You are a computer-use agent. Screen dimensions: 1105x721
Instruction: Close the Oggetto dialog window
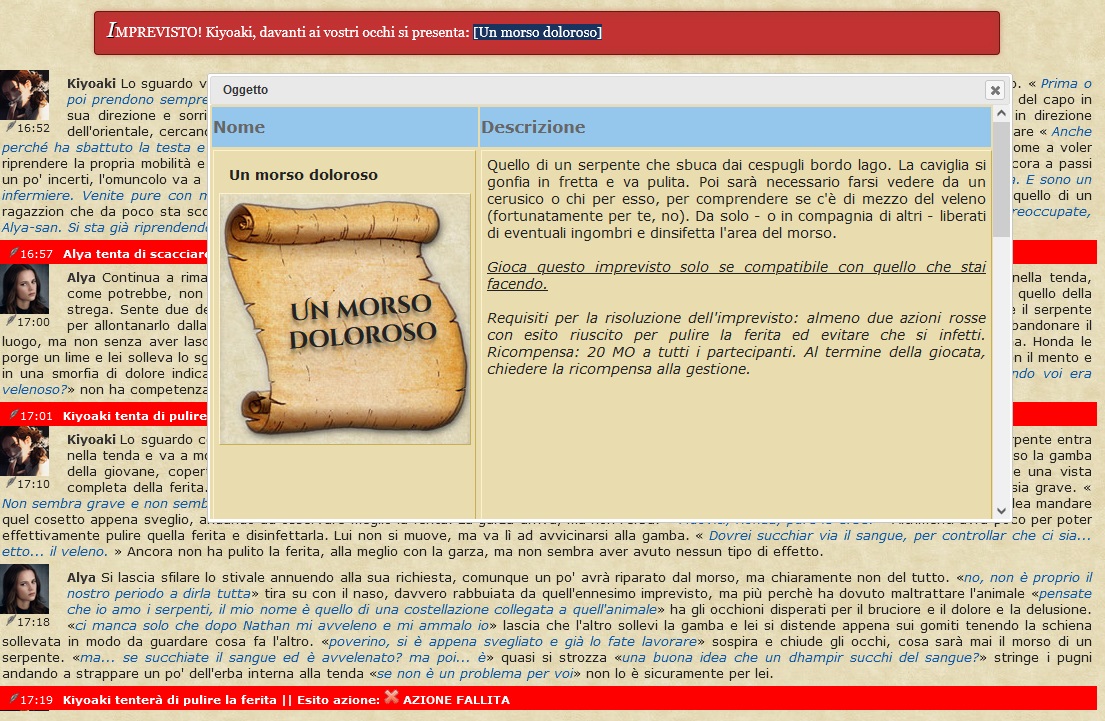coord(994,90)
